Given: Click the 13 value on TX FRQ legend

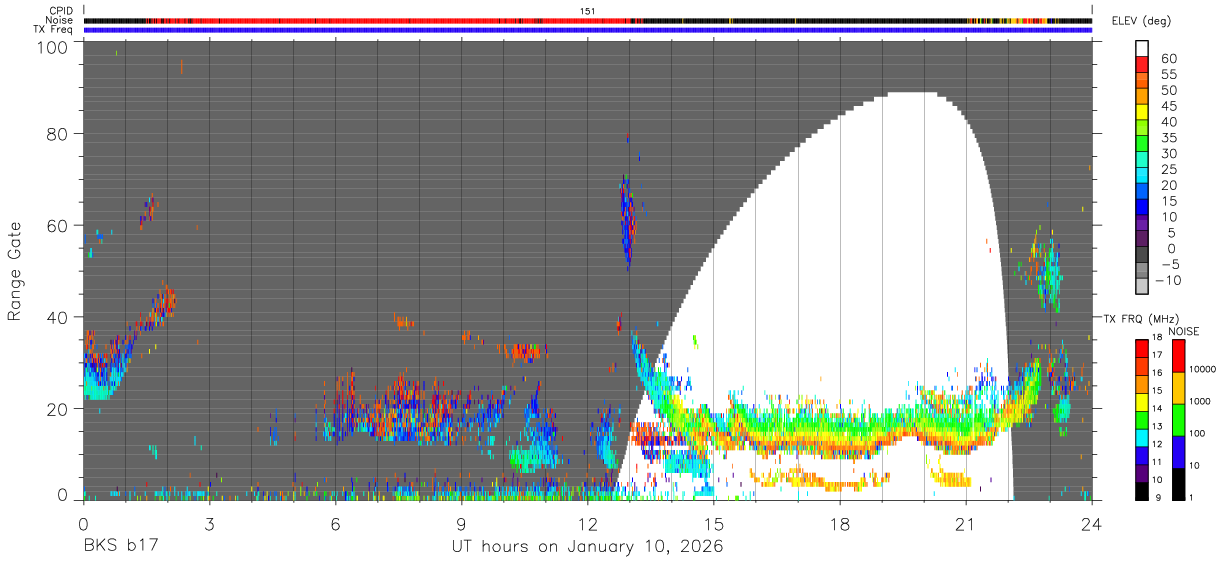Looking at the screenshot, I should [x=1159, y=426].
